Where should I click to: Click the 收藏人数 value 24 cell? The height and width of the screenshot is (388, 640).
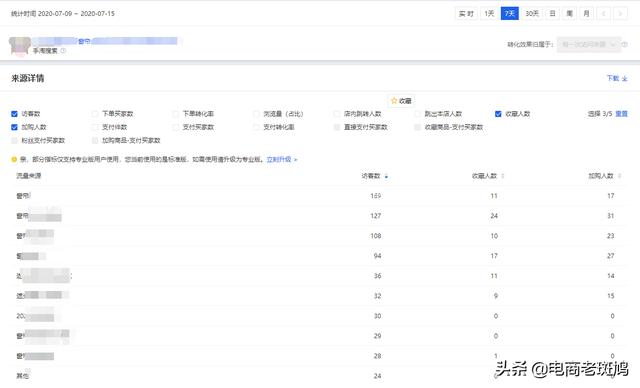[494, 216]
